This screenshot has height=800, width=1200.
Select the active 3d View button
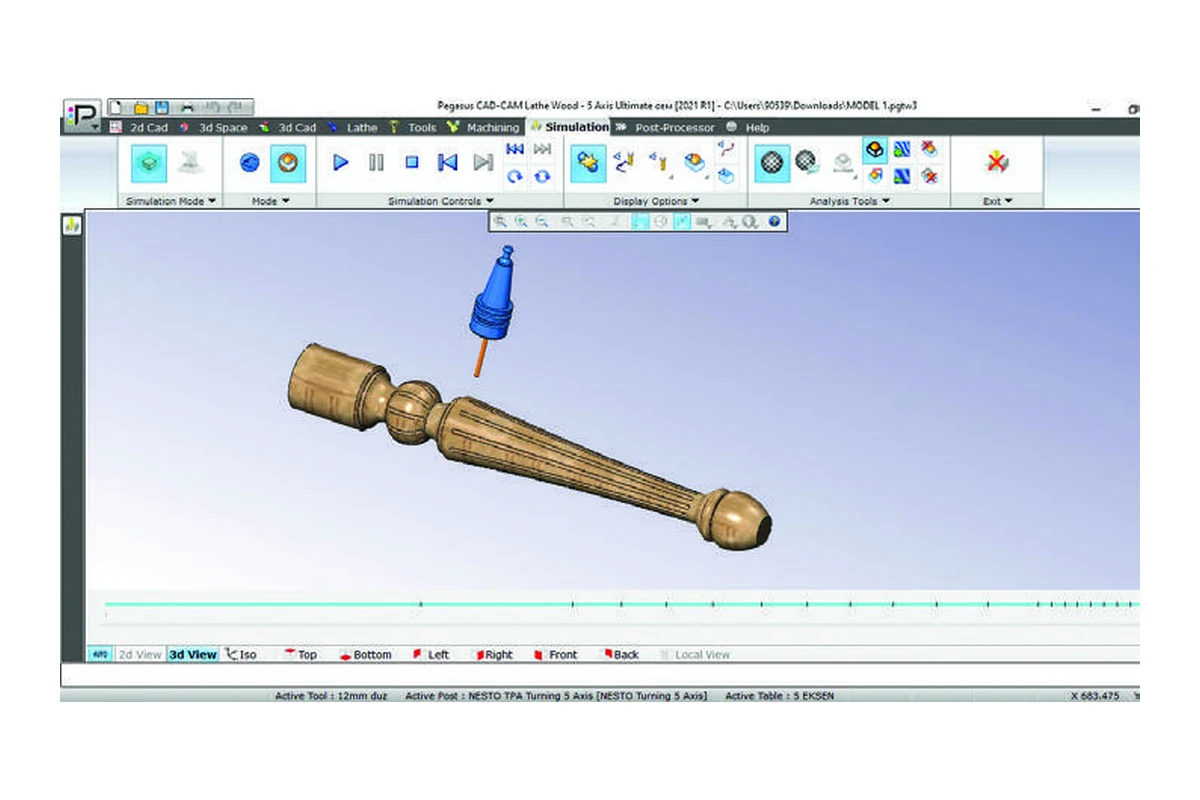pos(192,654)
